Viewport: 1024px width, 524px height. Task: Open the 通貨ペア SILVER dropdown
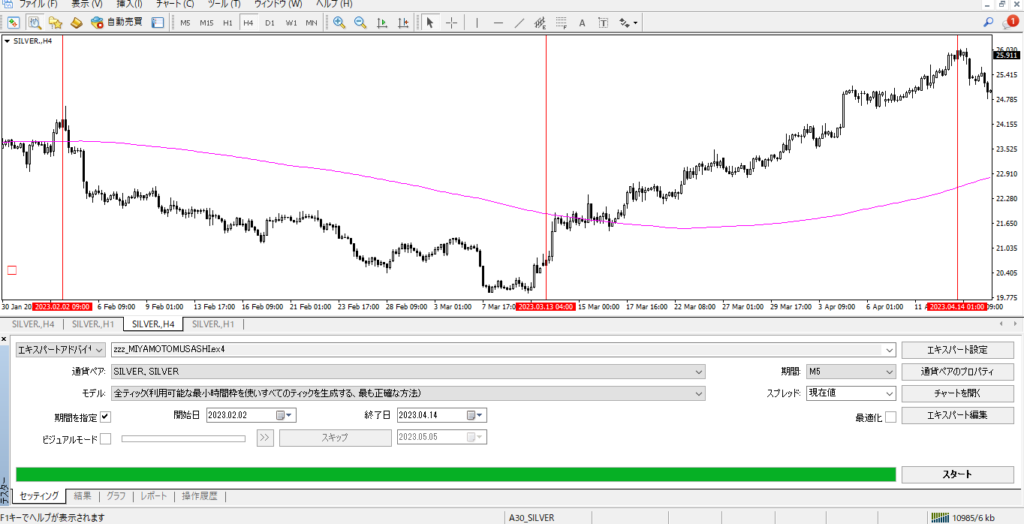[409, 372]
